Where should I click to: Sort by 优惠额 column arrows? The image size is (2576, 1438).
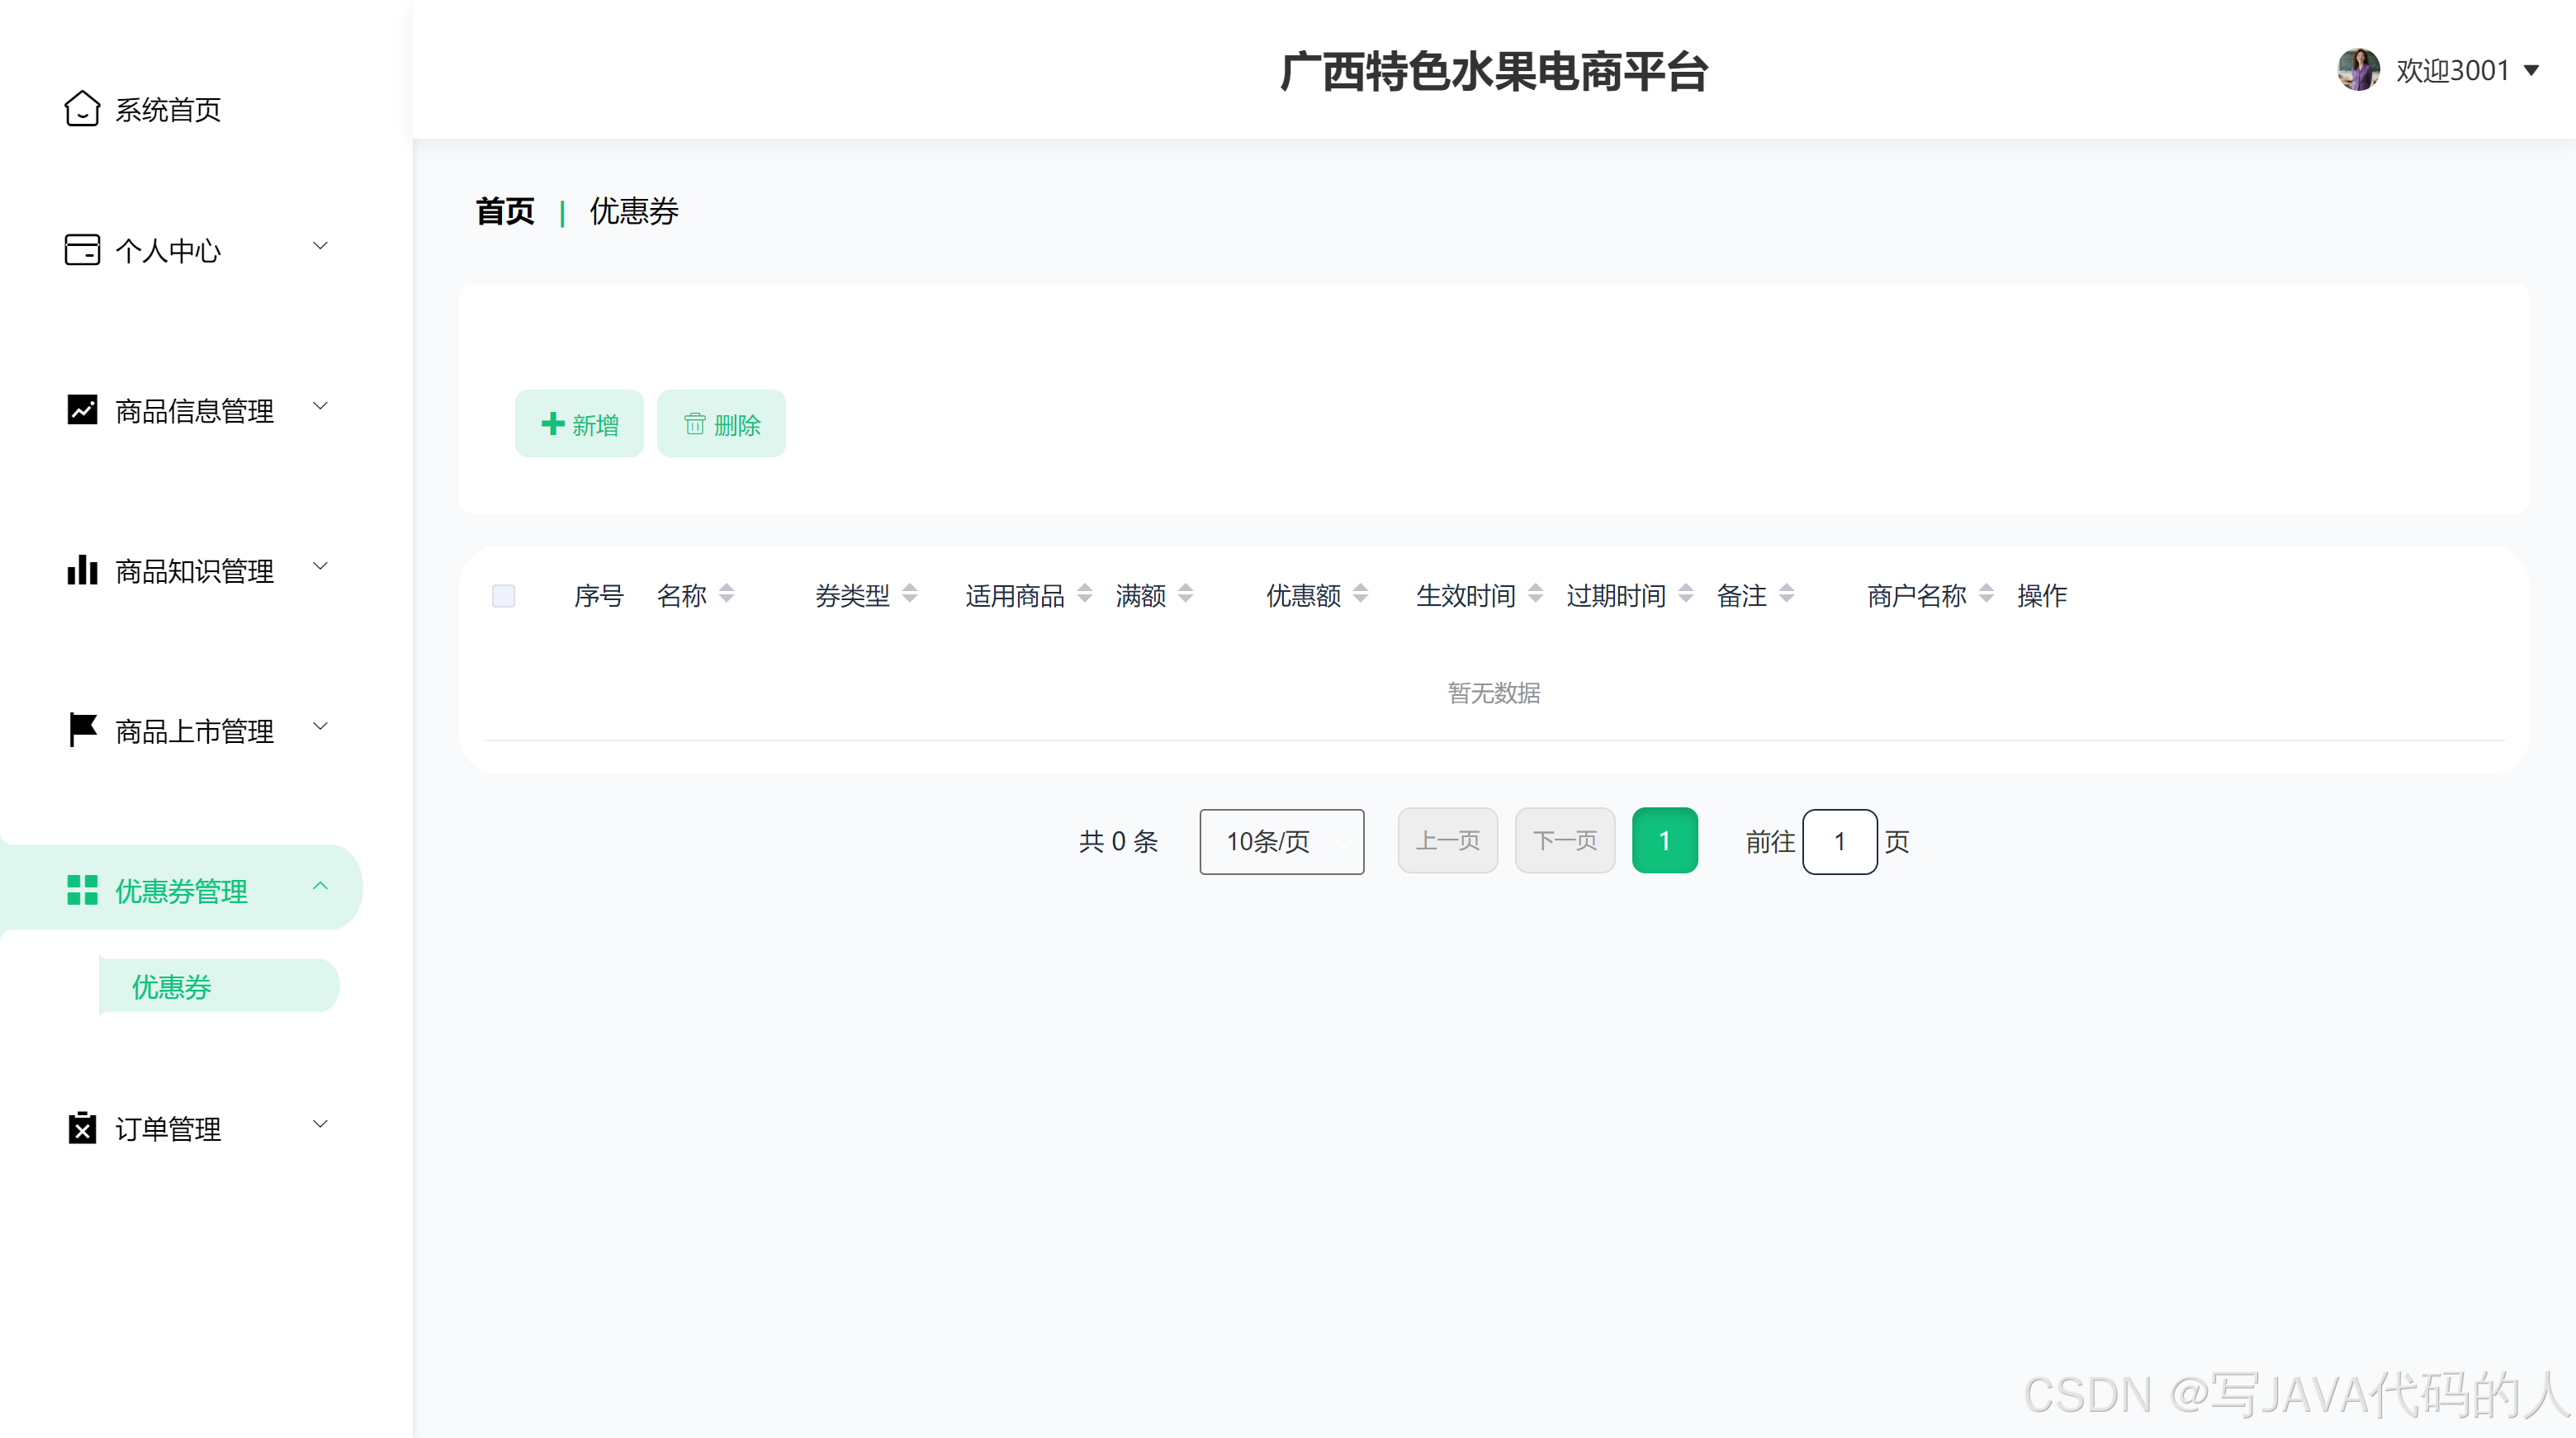1361,594
